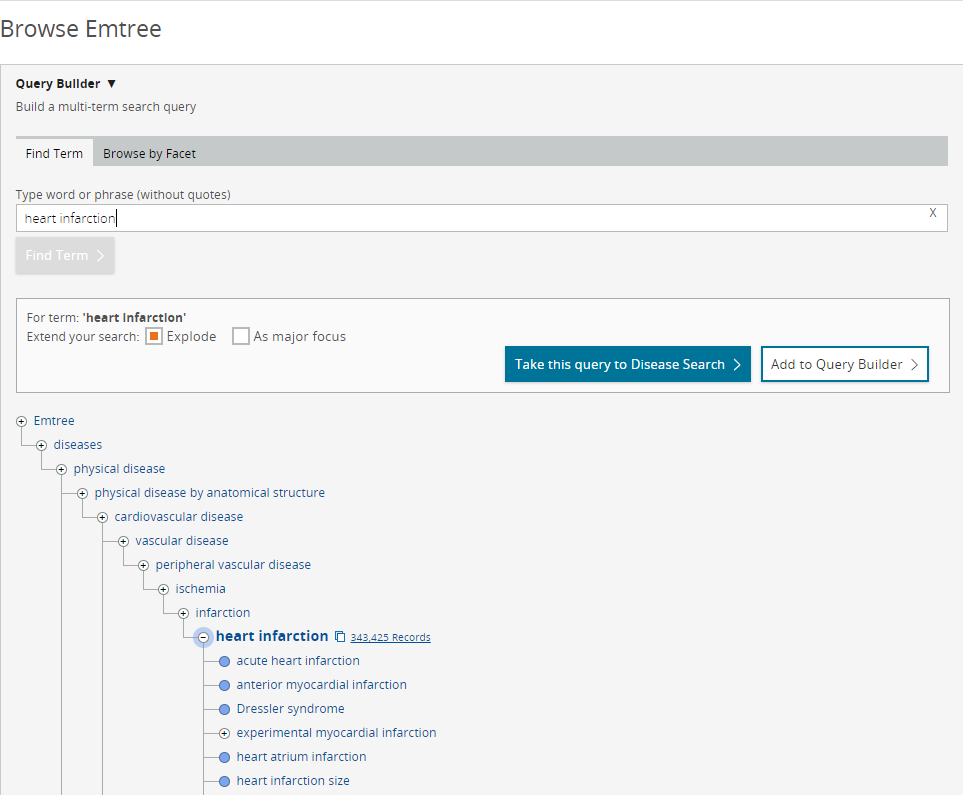
Task: Select the Find Term tab
Action: (54, 153)
